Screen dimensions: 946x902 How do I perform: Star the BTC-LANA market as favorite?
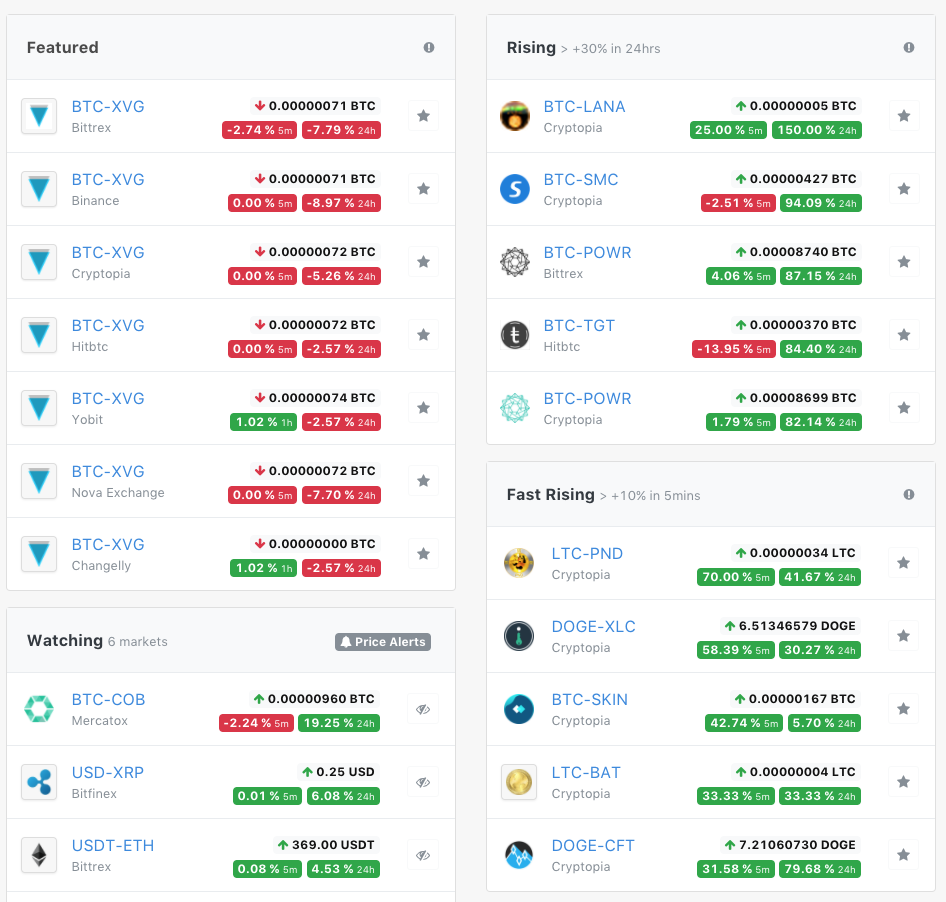point(904,116)
